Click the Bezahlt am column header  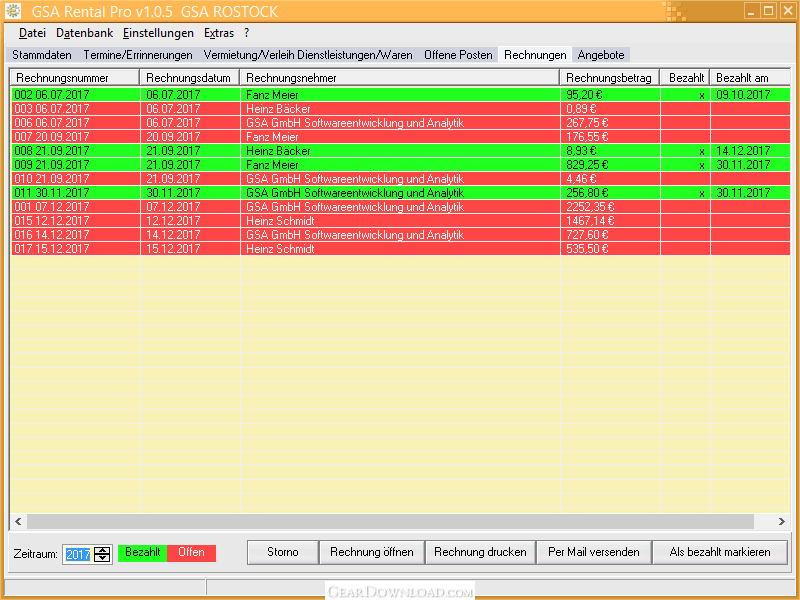pyautogui.click(x=751, y=78)
